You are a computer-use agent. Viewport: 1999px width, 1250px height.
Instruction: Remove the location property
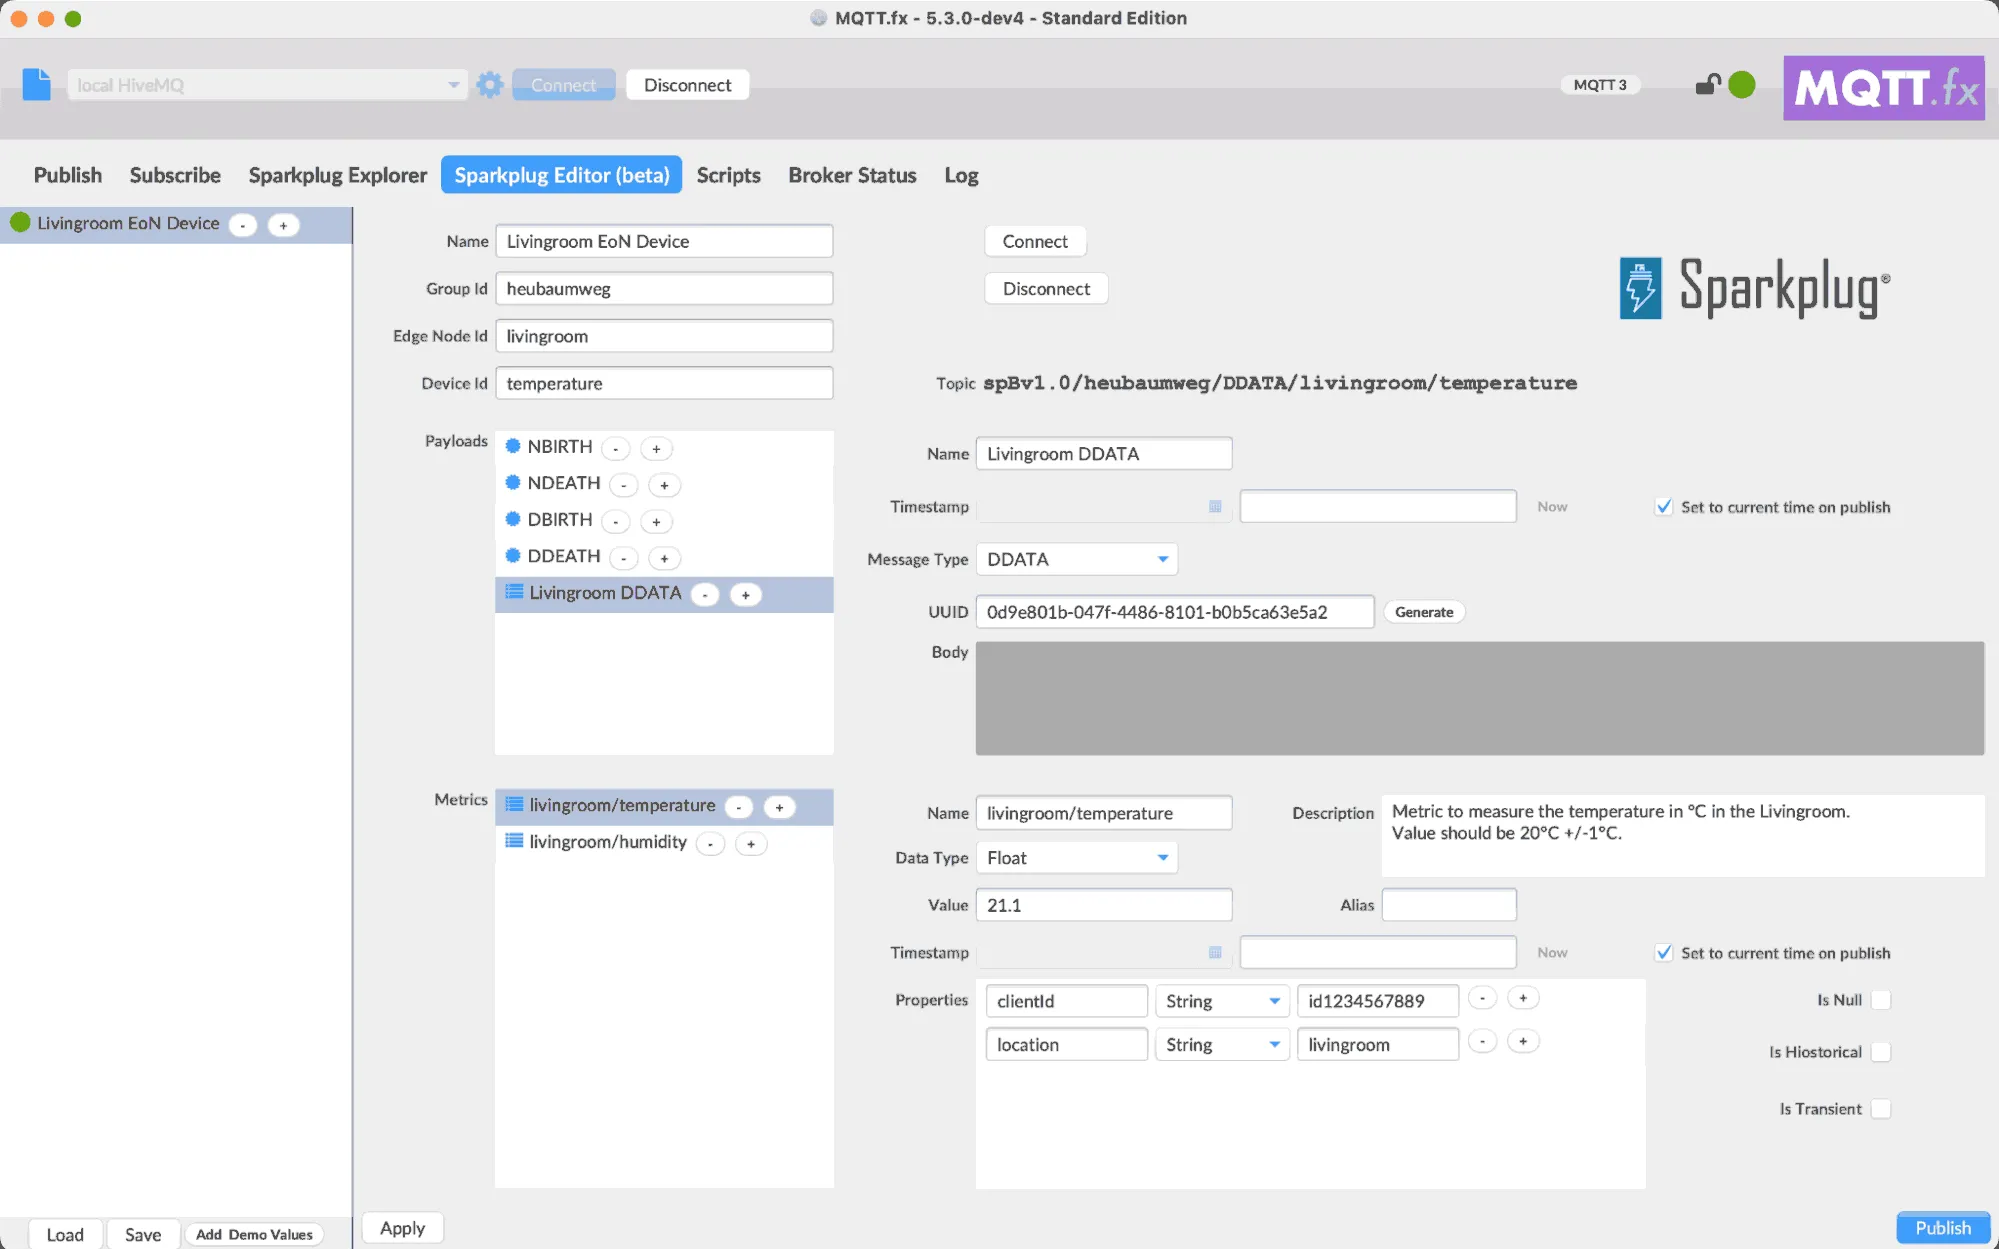coord(1482,1042)
